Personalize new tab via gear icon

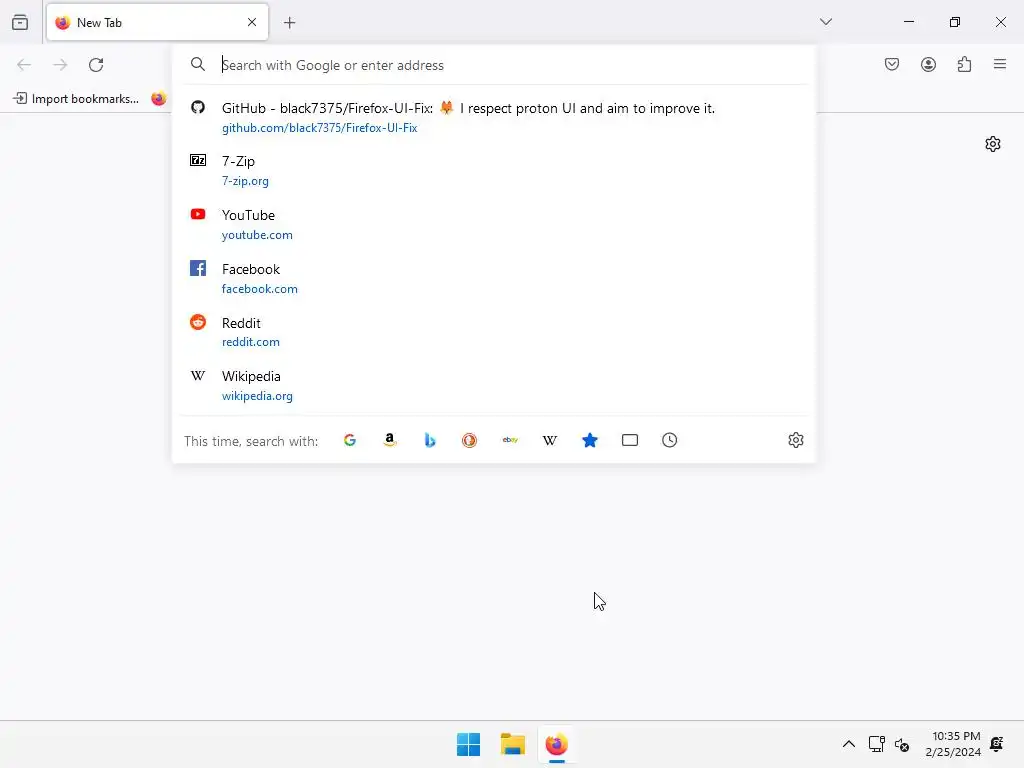[x=993, y=144]
